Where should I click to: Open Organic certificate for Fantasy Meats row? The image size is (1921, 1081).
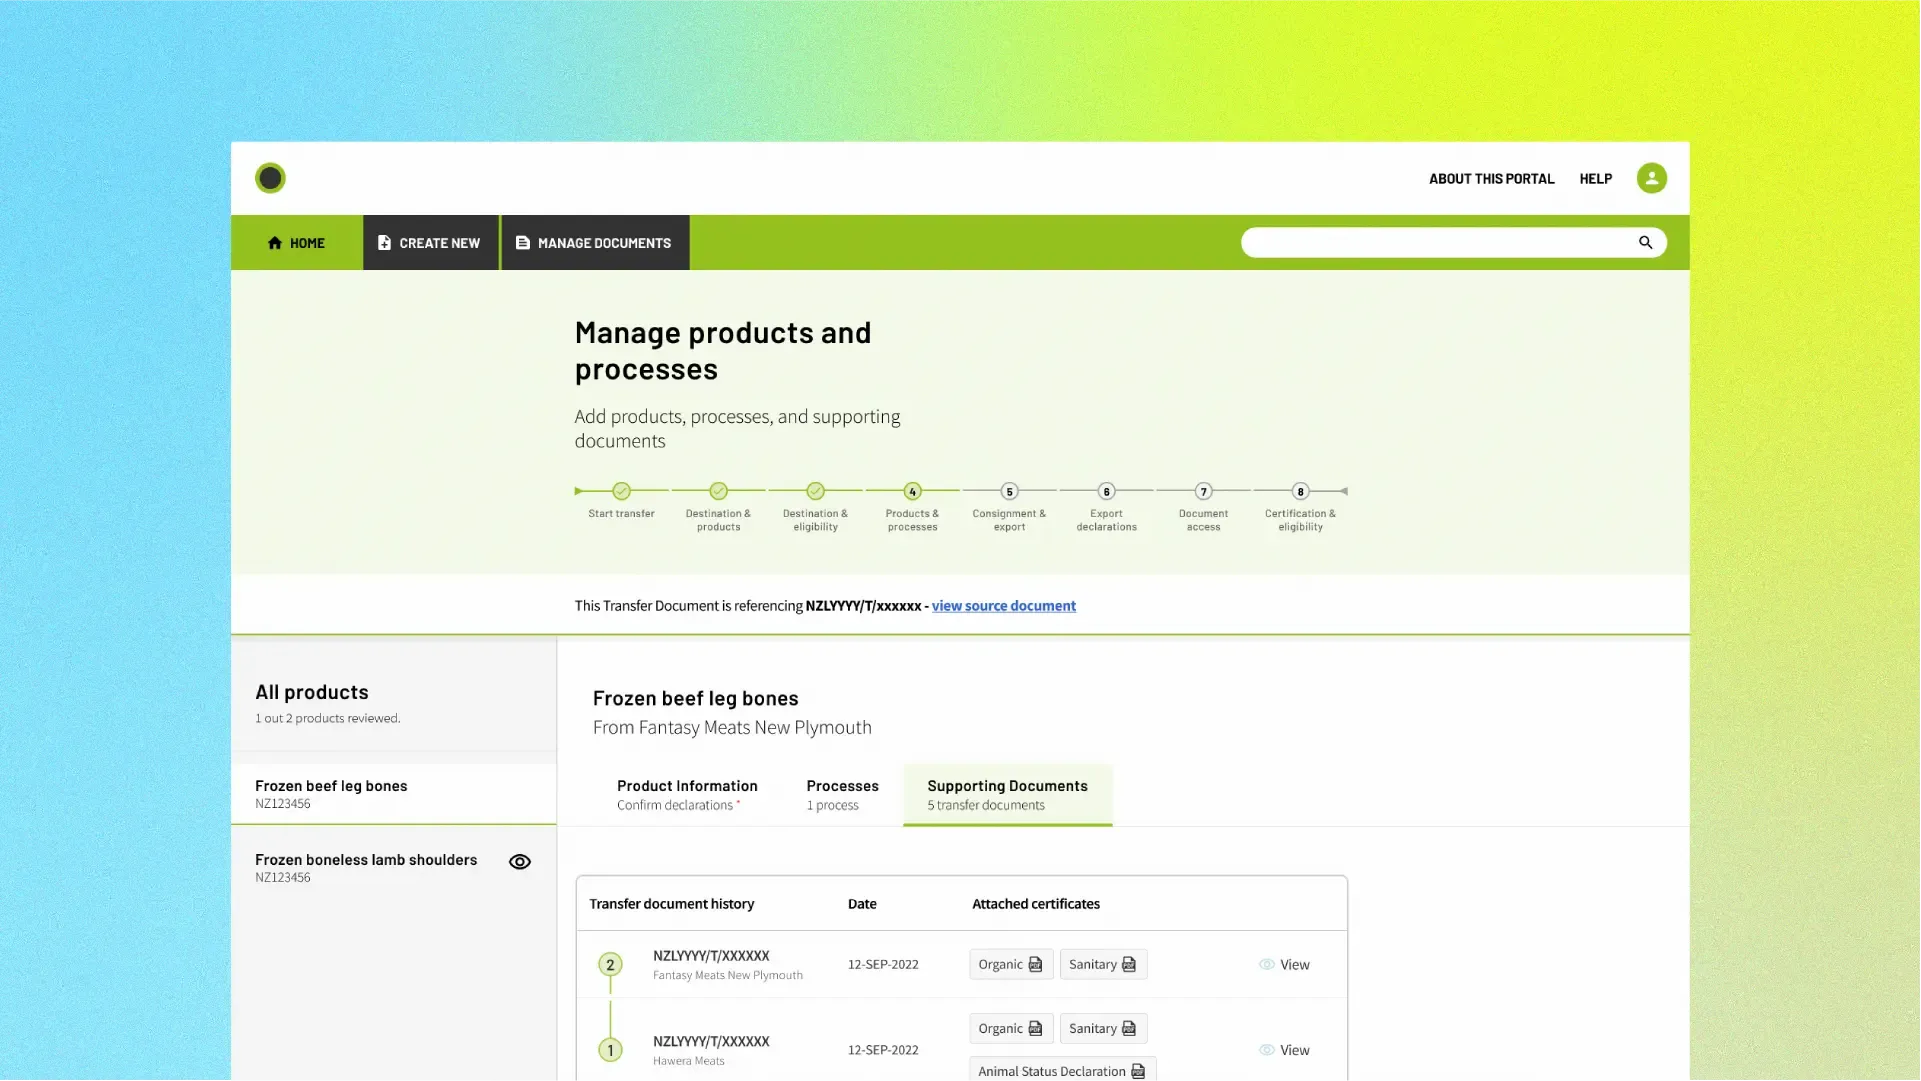click(1010, 965)
